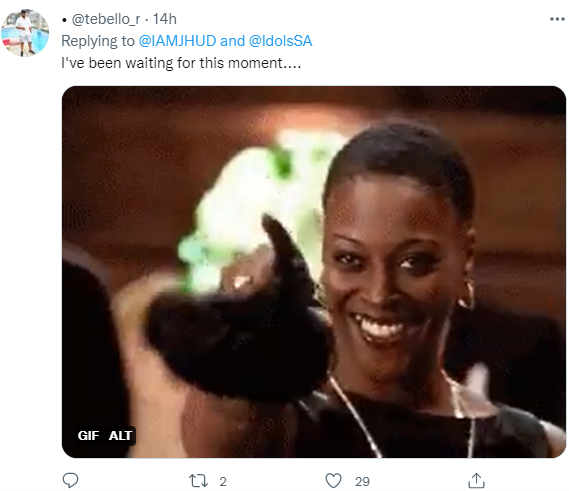This screenshot has height=491, width=569.
Task: Click the 'Replying to' label text
Action: [x=98, y=41]
